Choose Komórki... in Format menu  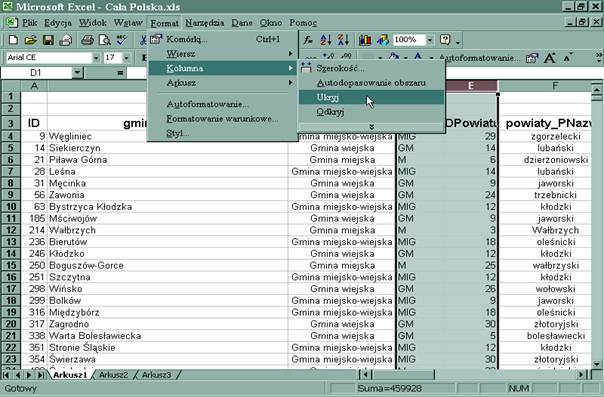pyautogui.click(x=223, y=39)
